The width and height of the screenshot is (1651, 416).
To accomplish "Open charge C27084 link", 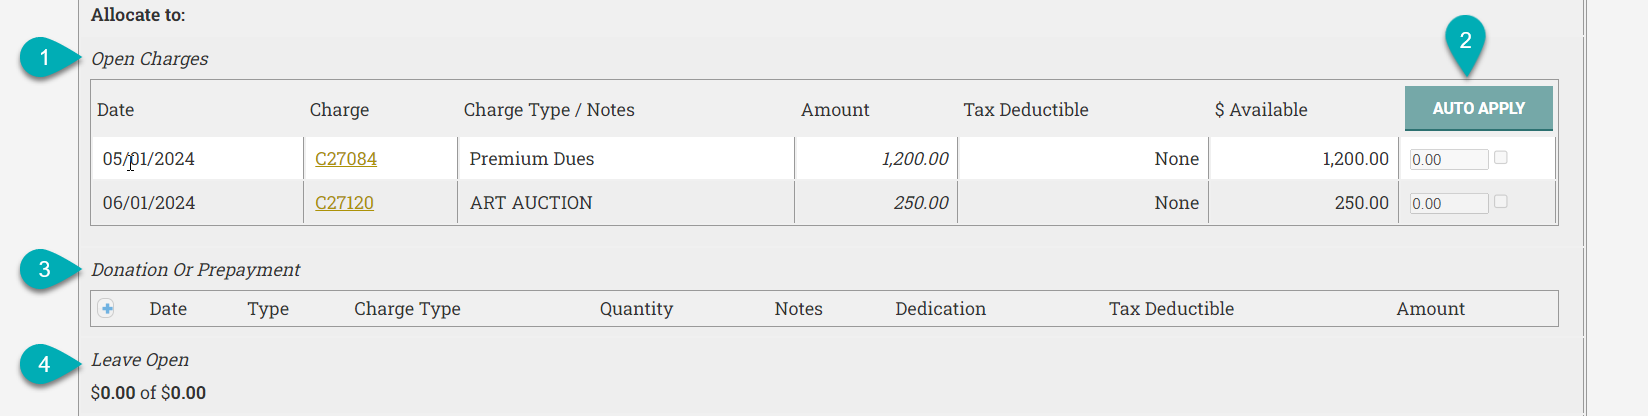I will tap(346, 159).
